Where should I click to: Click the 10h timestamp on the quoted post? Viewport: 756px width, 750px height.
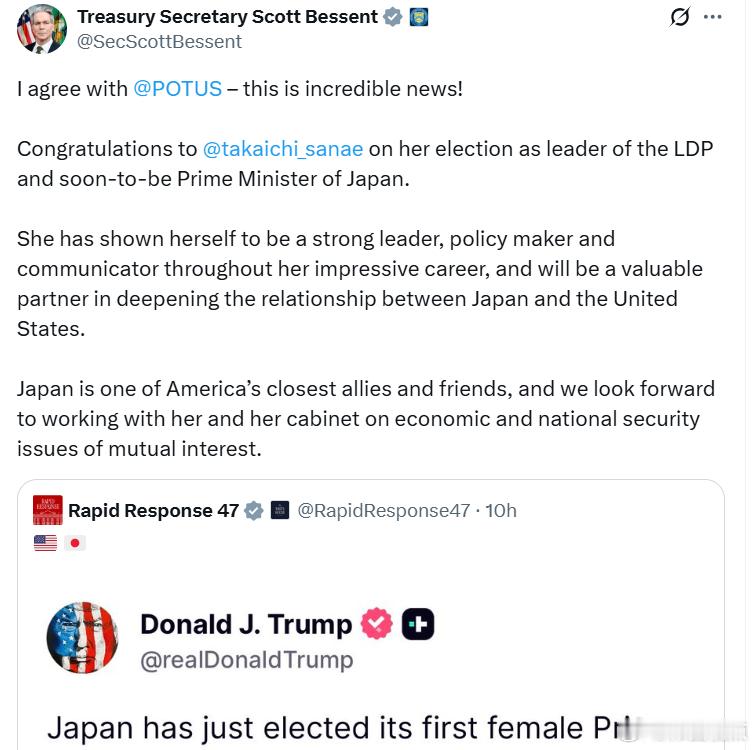500,510
